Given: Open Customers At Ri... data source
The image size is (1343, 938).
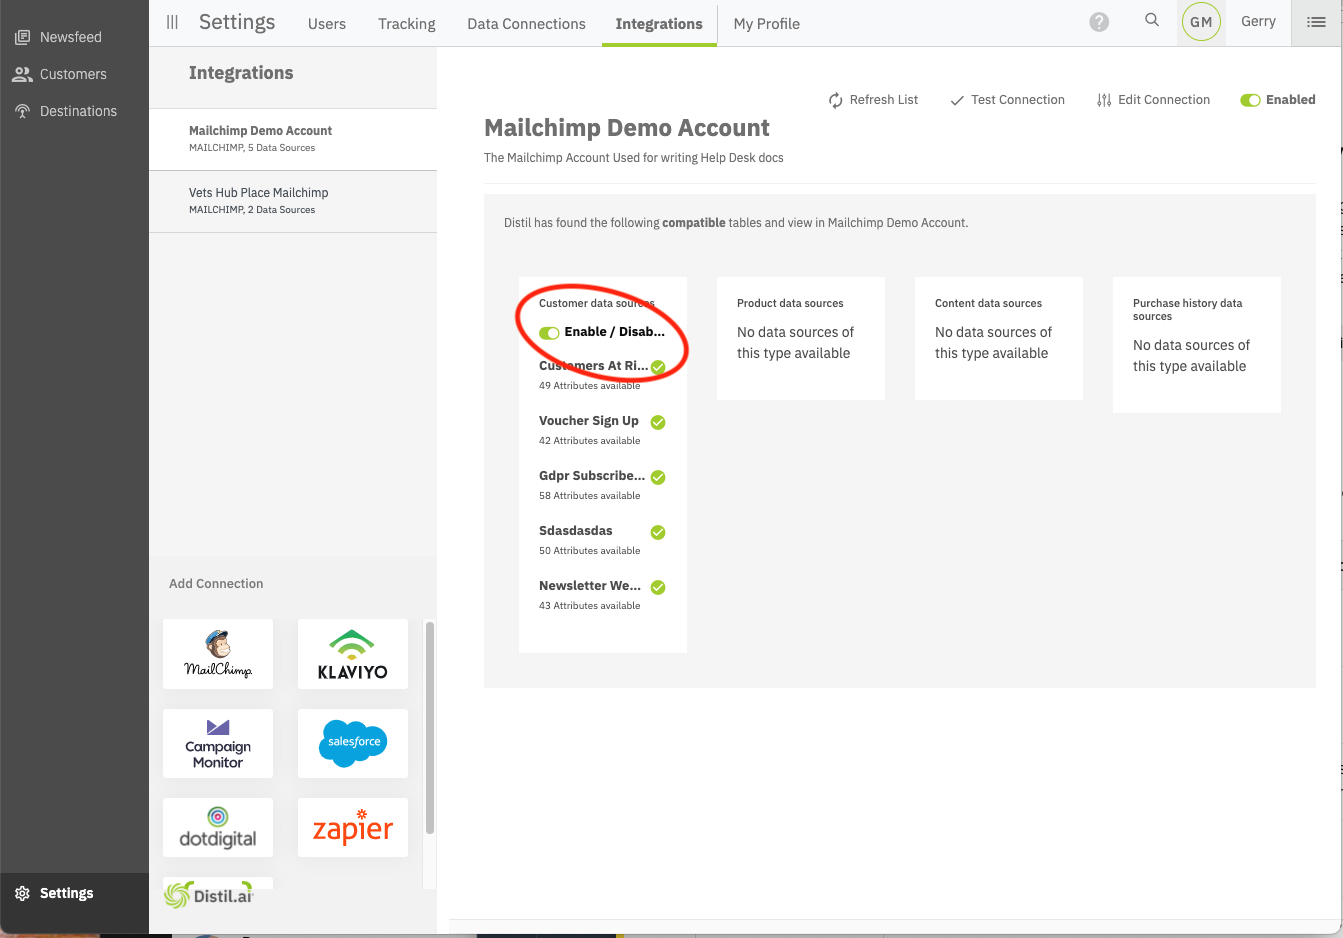Looking at the screenshot, I should tap(593, 366).
